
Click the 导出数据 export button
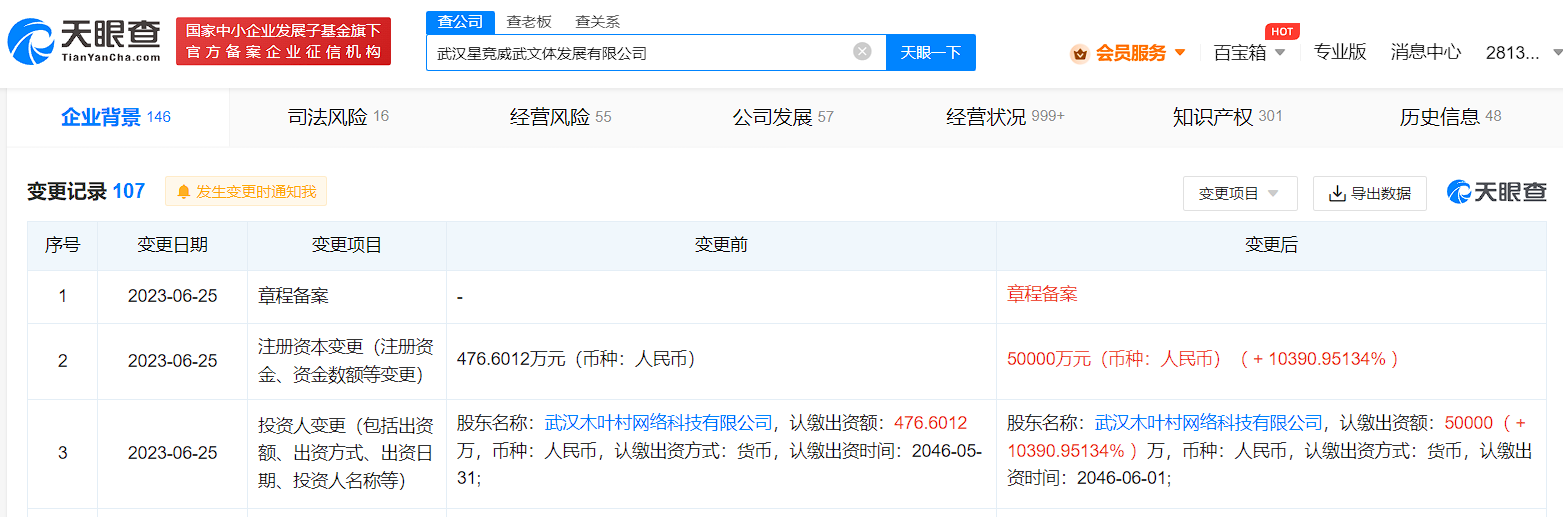1369,193
